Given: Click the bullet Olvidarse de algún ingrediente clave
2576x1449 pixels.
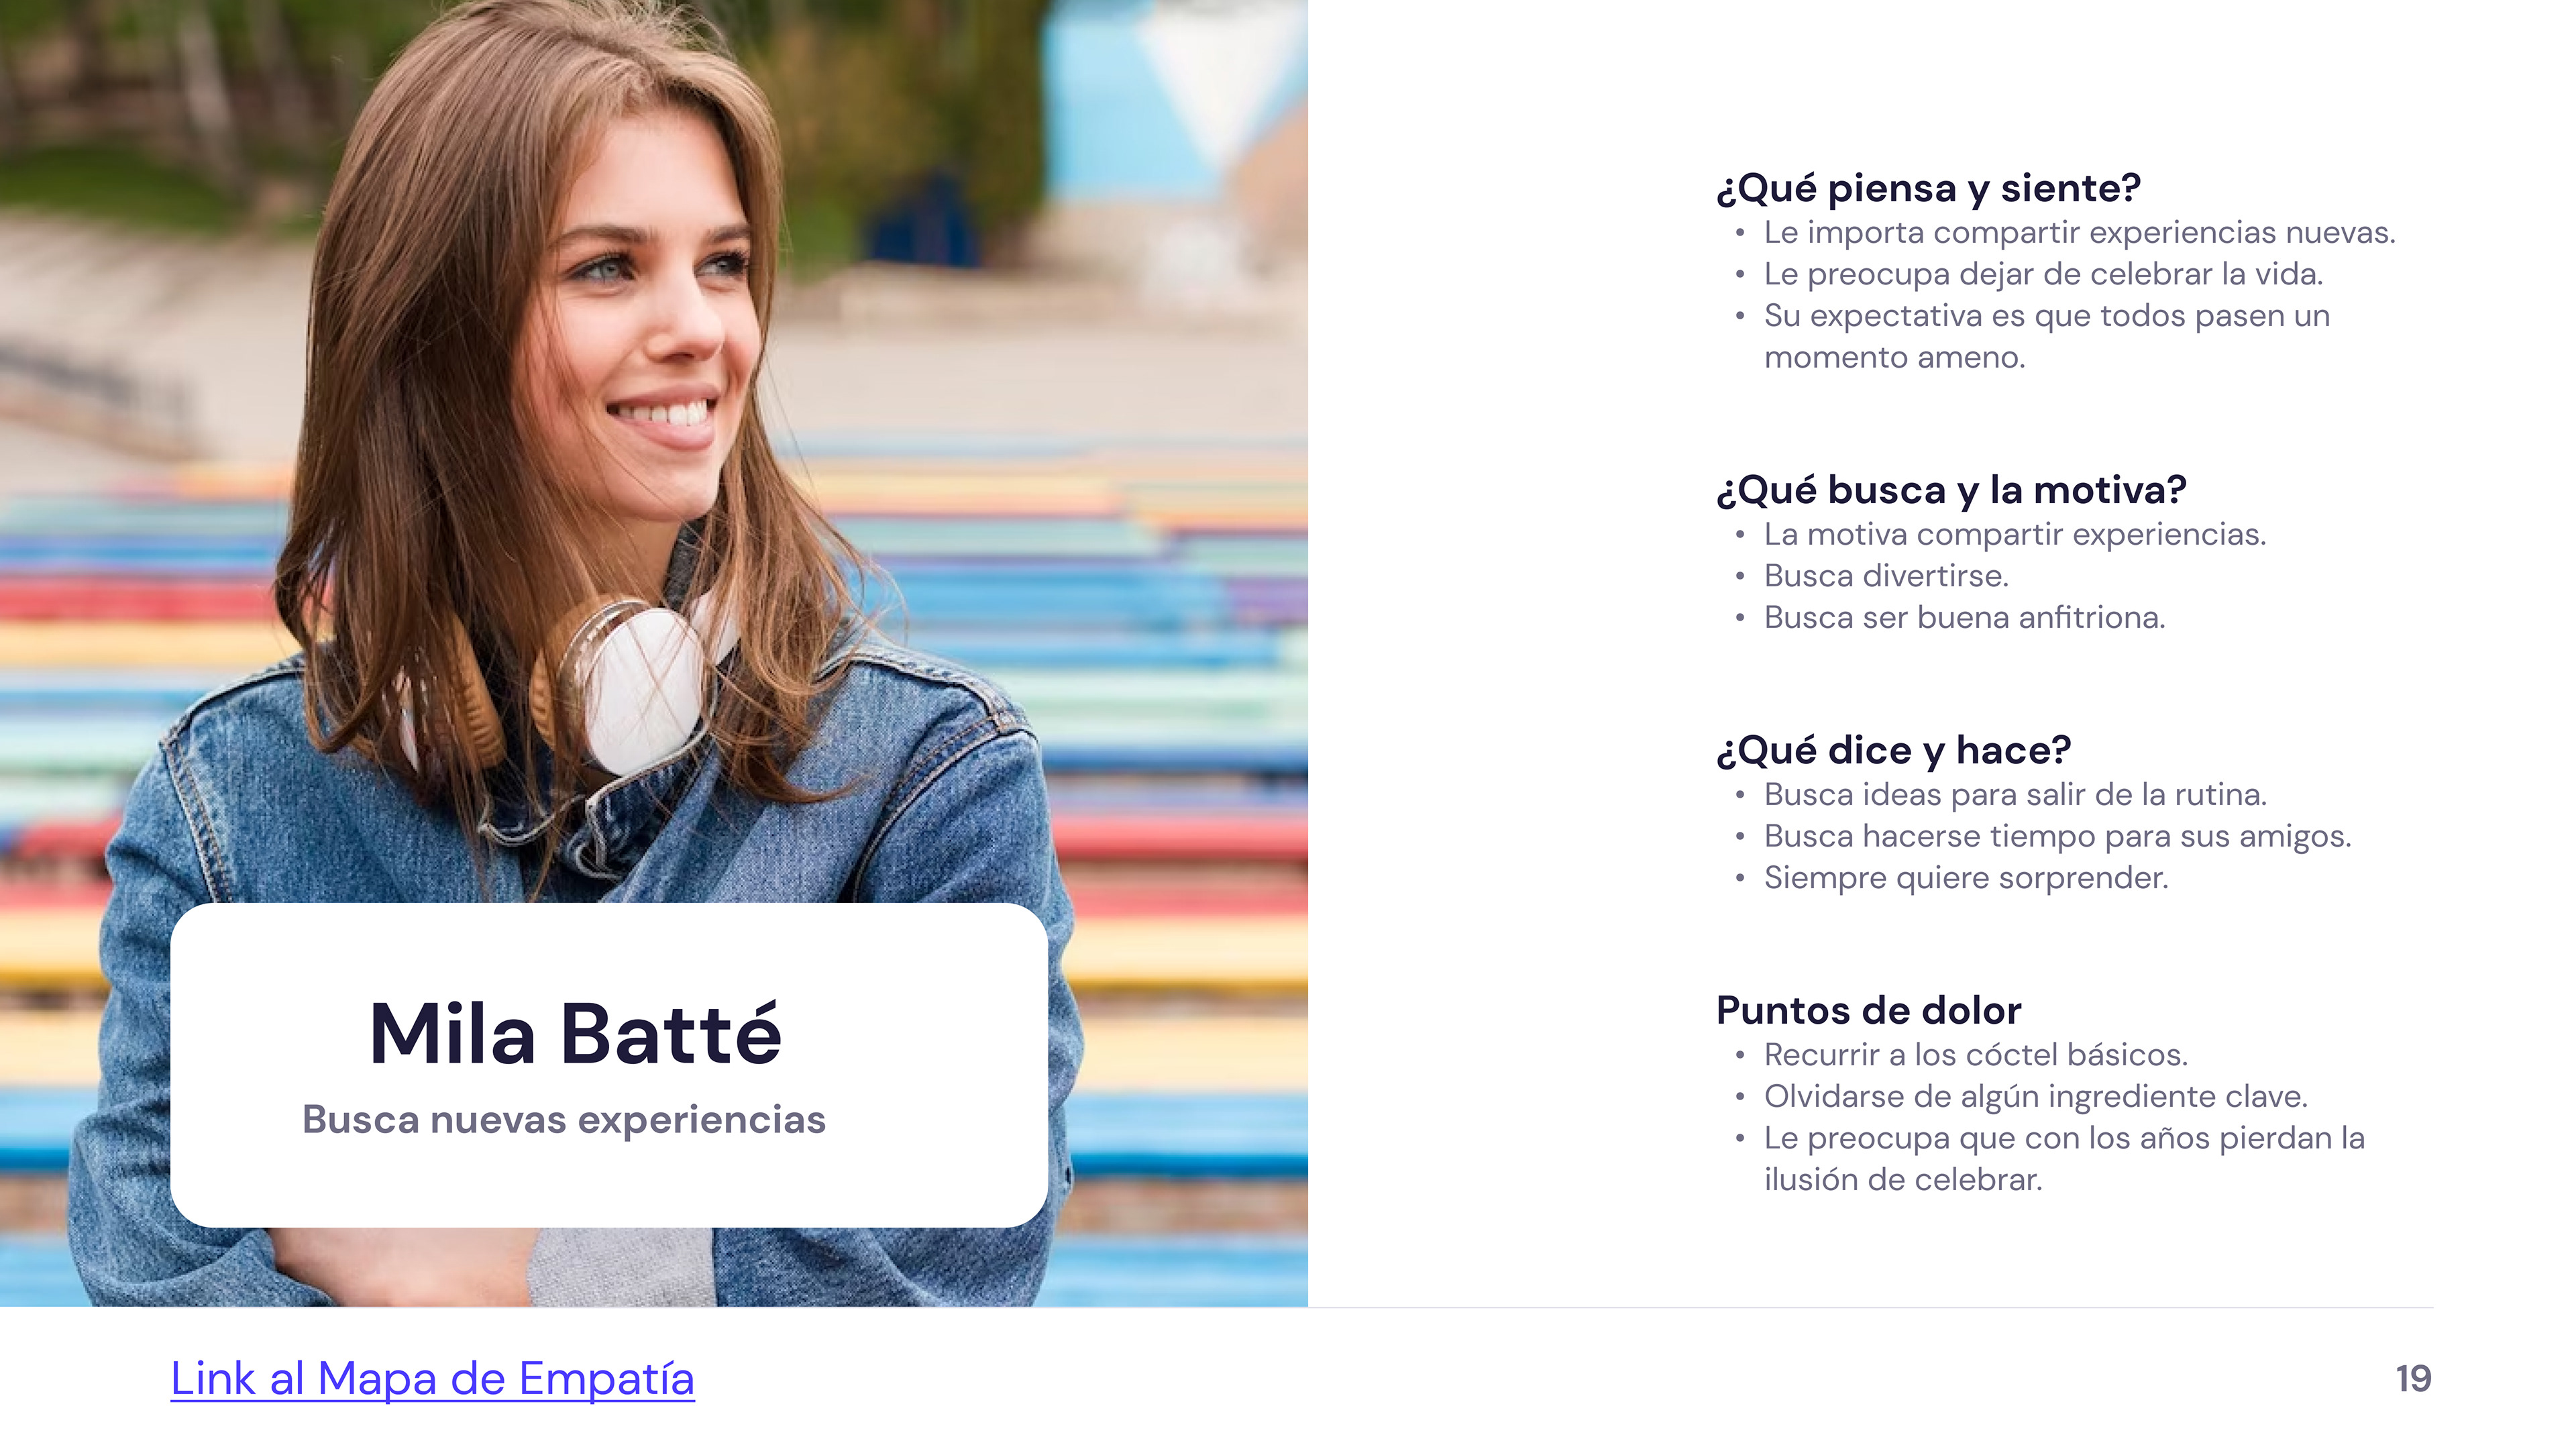Looking at the screenshot, I should (x=2035, y=1097).
